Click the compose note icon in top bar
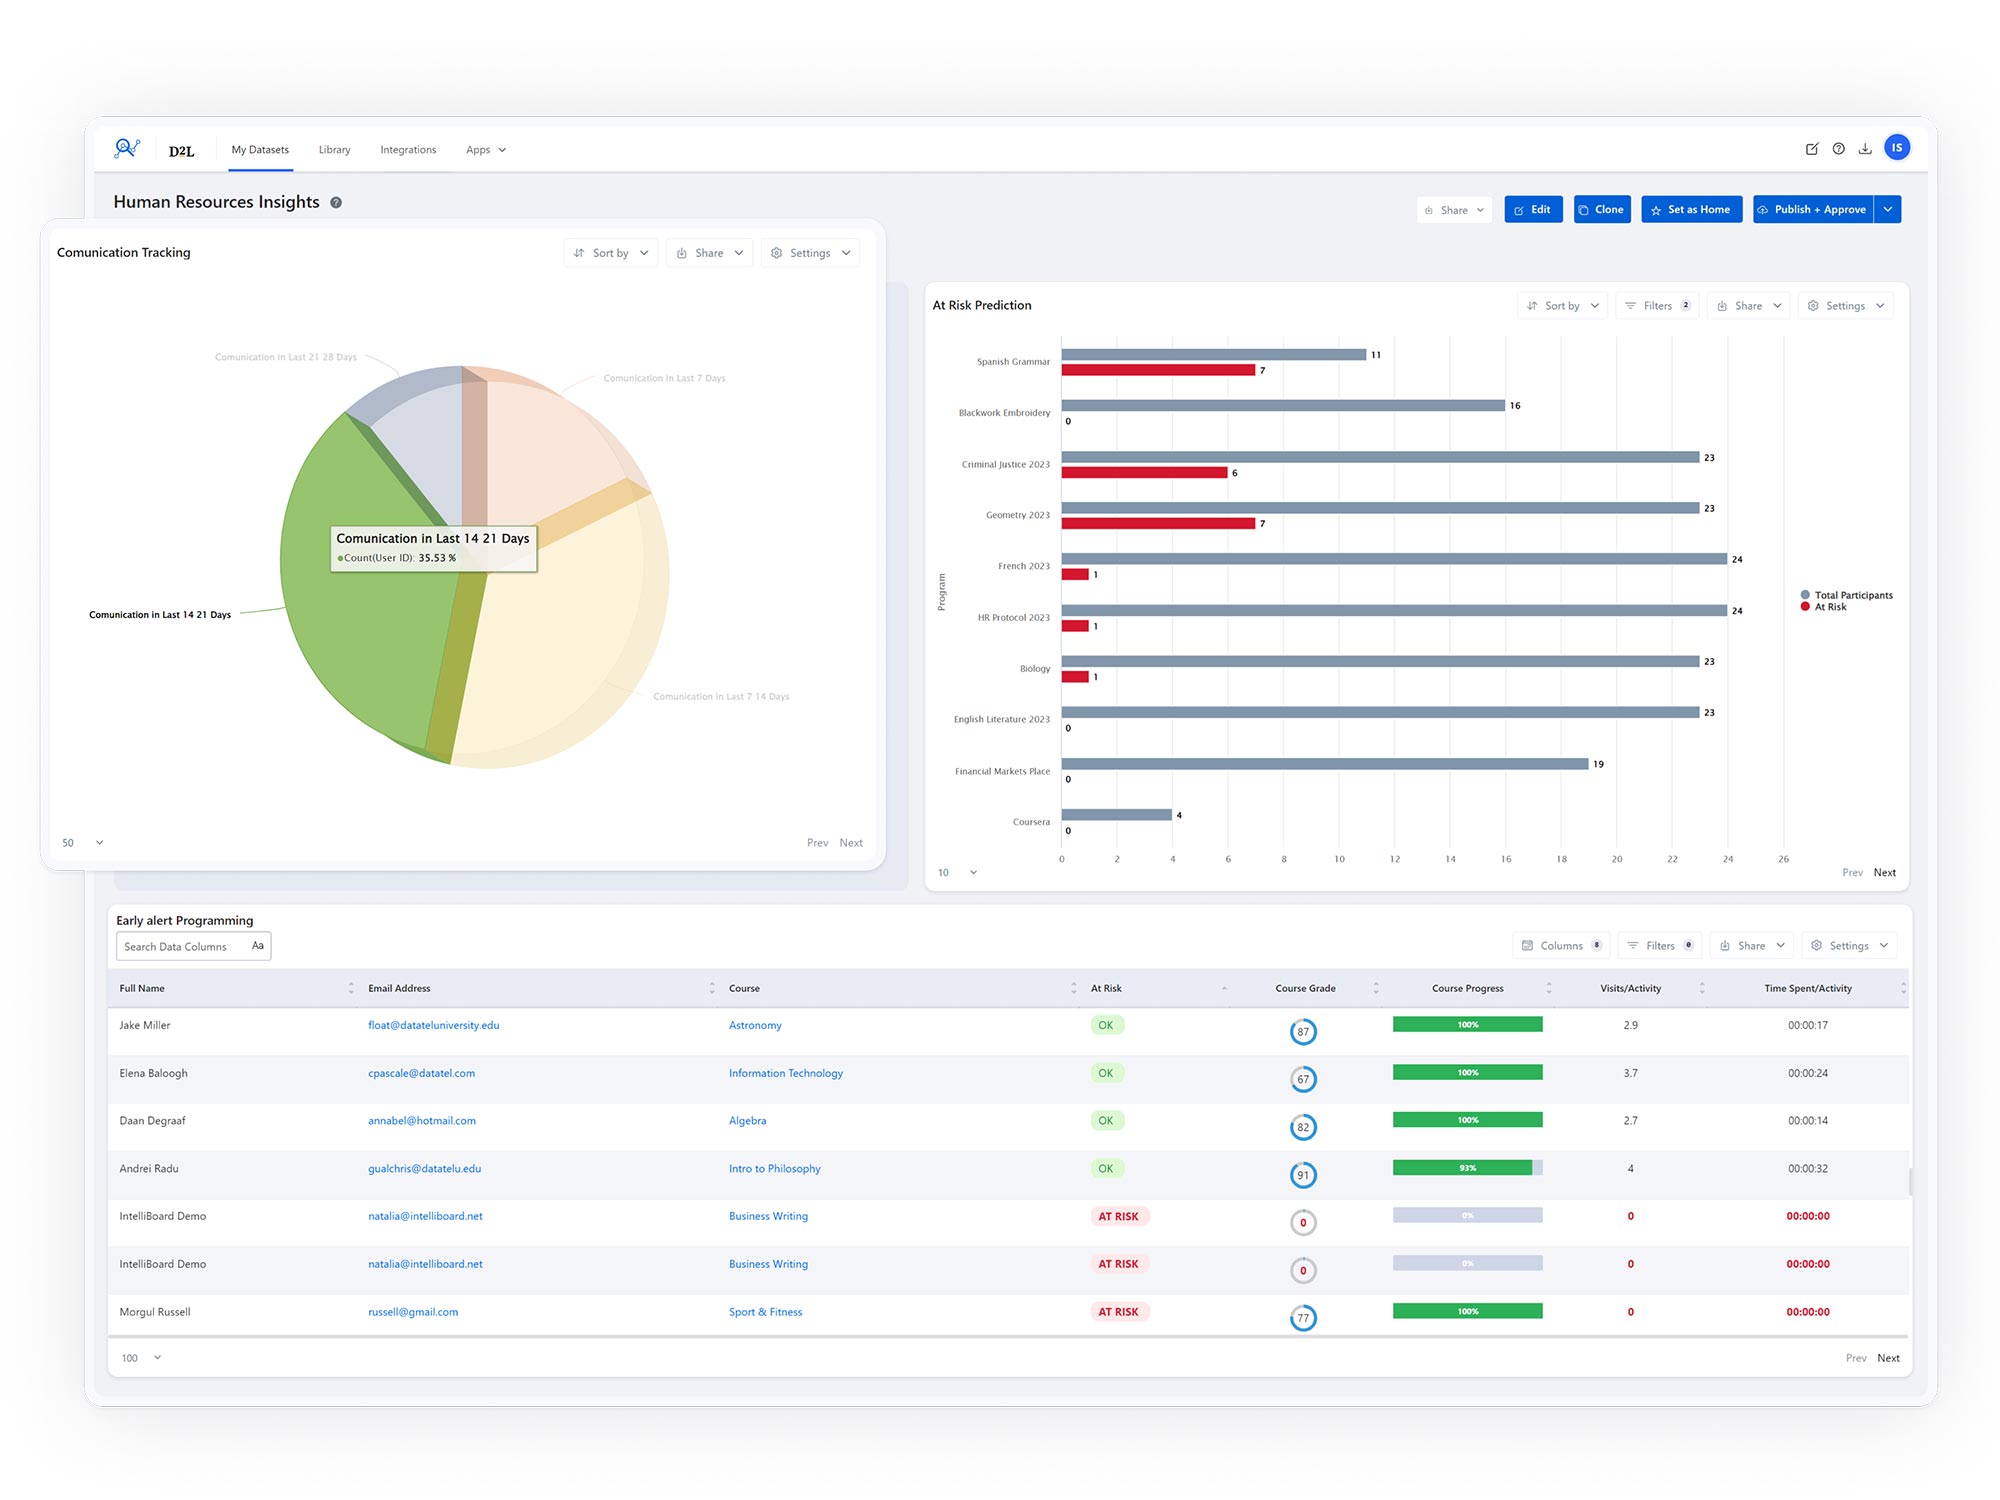The height and width of the screenshot is (1500, 2000). pyautogui.click(x=1812, y=149)
